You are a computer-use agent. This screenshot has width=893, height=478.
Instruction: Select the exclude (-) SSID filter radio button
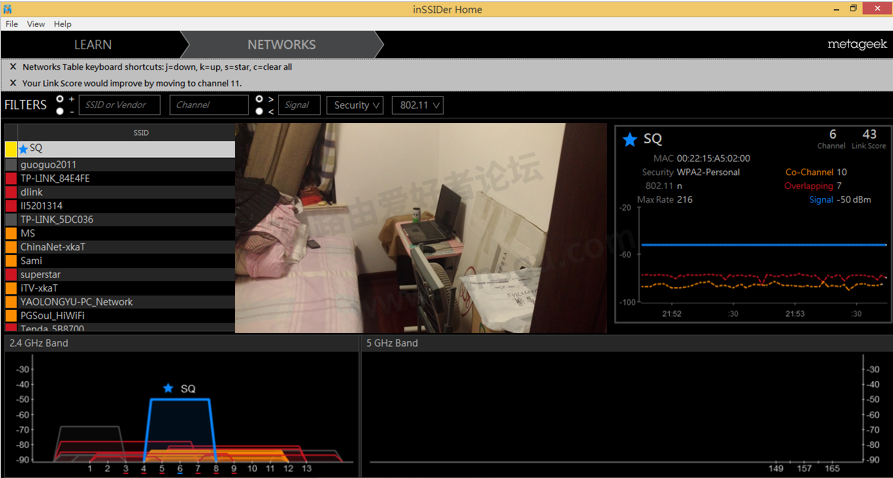(x=60, y=111)
